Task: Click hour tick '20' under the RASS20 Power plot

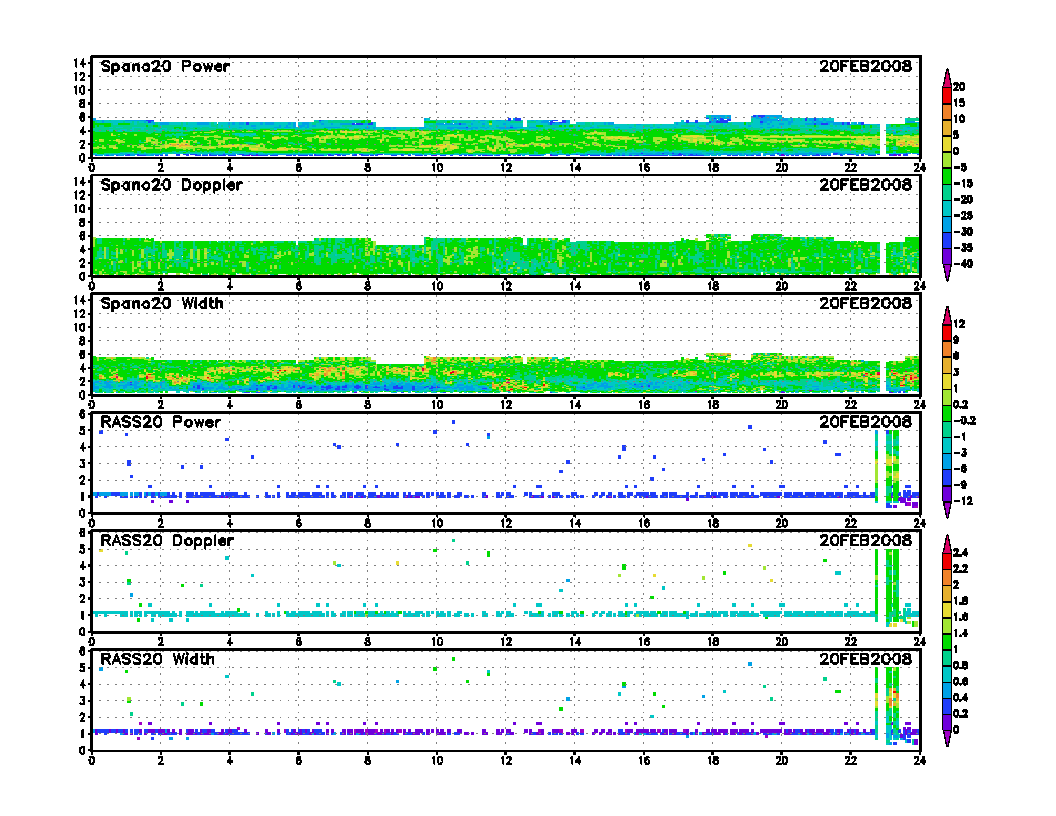Action: (781, 523)
